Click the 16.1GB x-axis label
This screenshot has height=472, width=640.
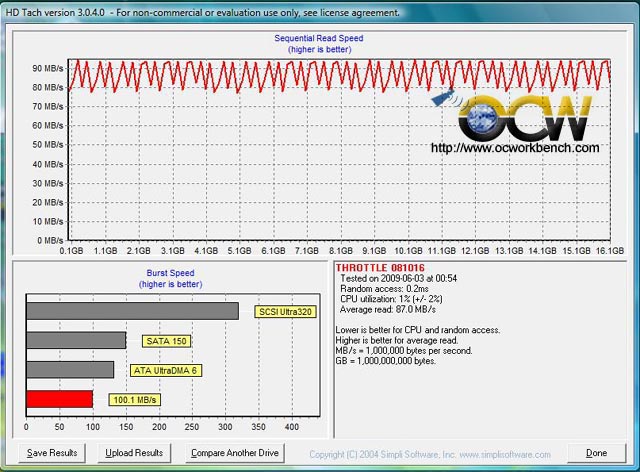(x=610, y=251)
